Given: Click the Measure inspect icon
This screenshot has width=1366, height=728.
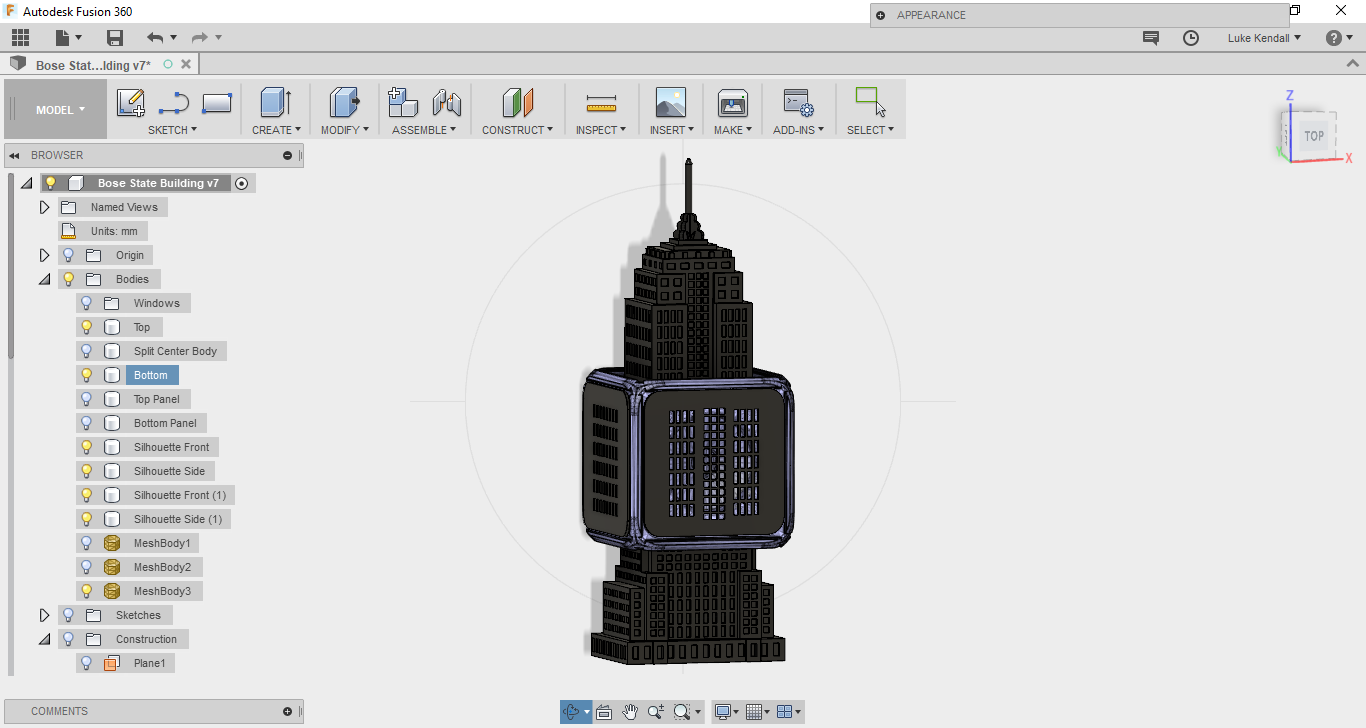Looking at the screenshot, I should click(601, 103).
